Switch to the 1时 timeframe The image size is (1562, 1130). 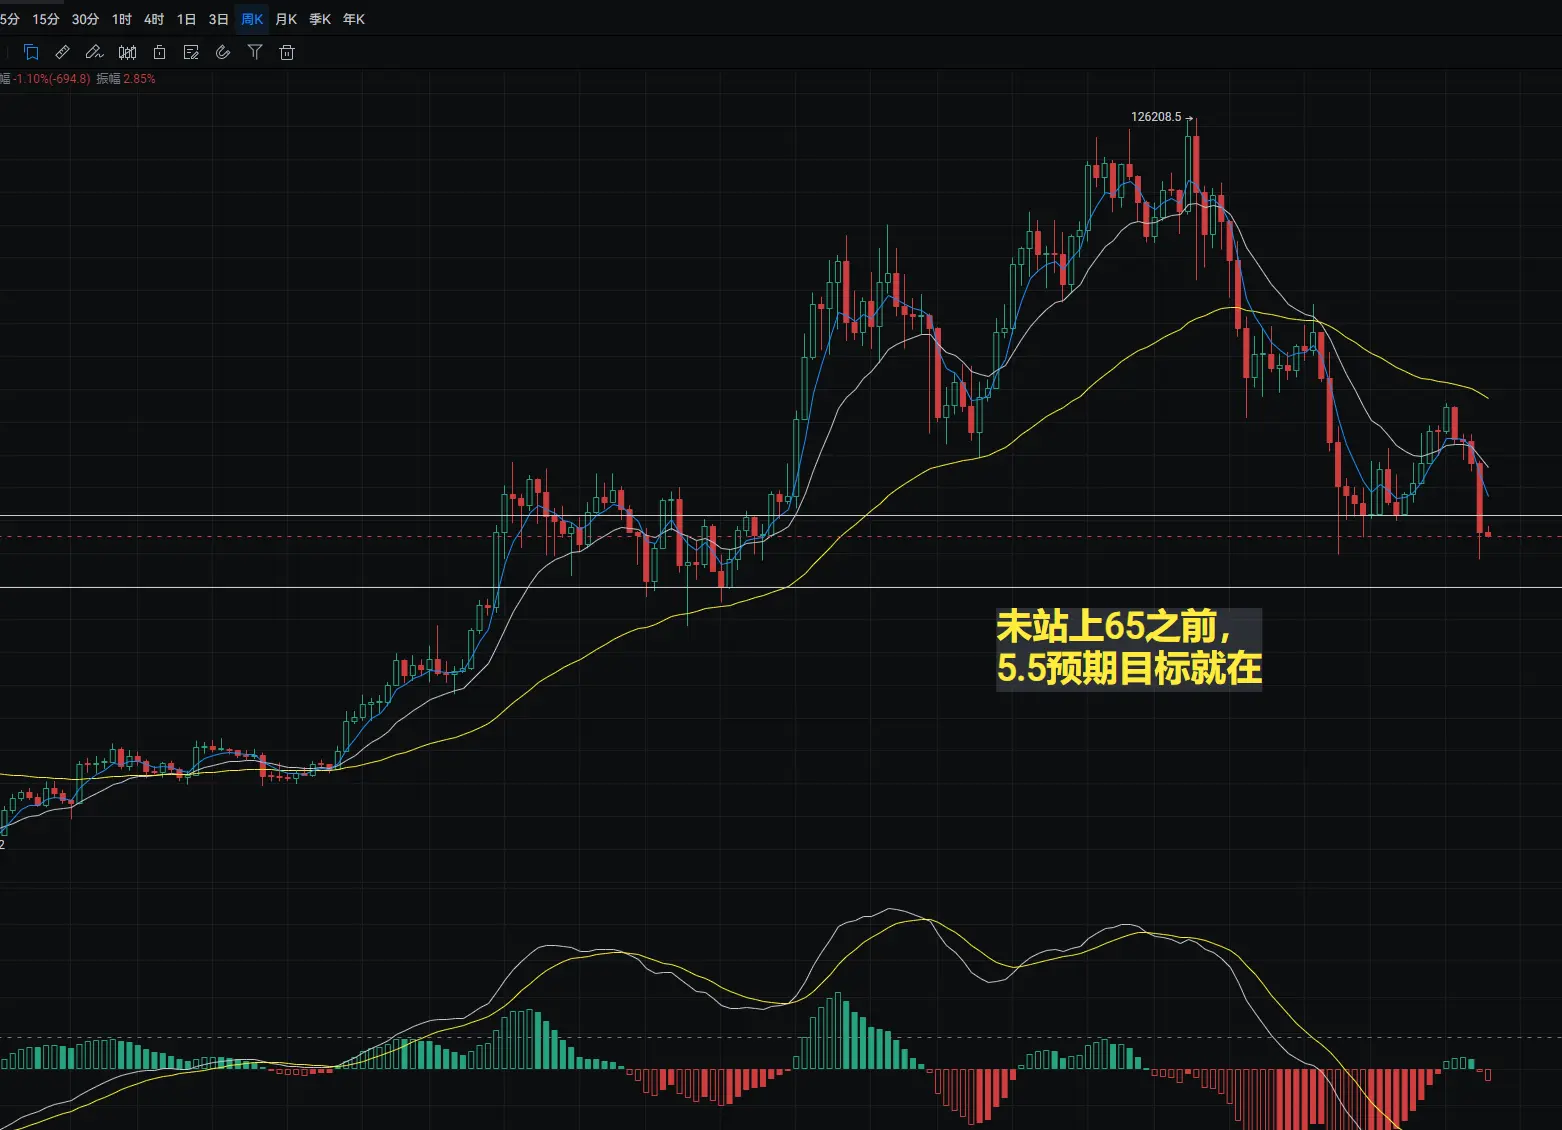[122, 19]
